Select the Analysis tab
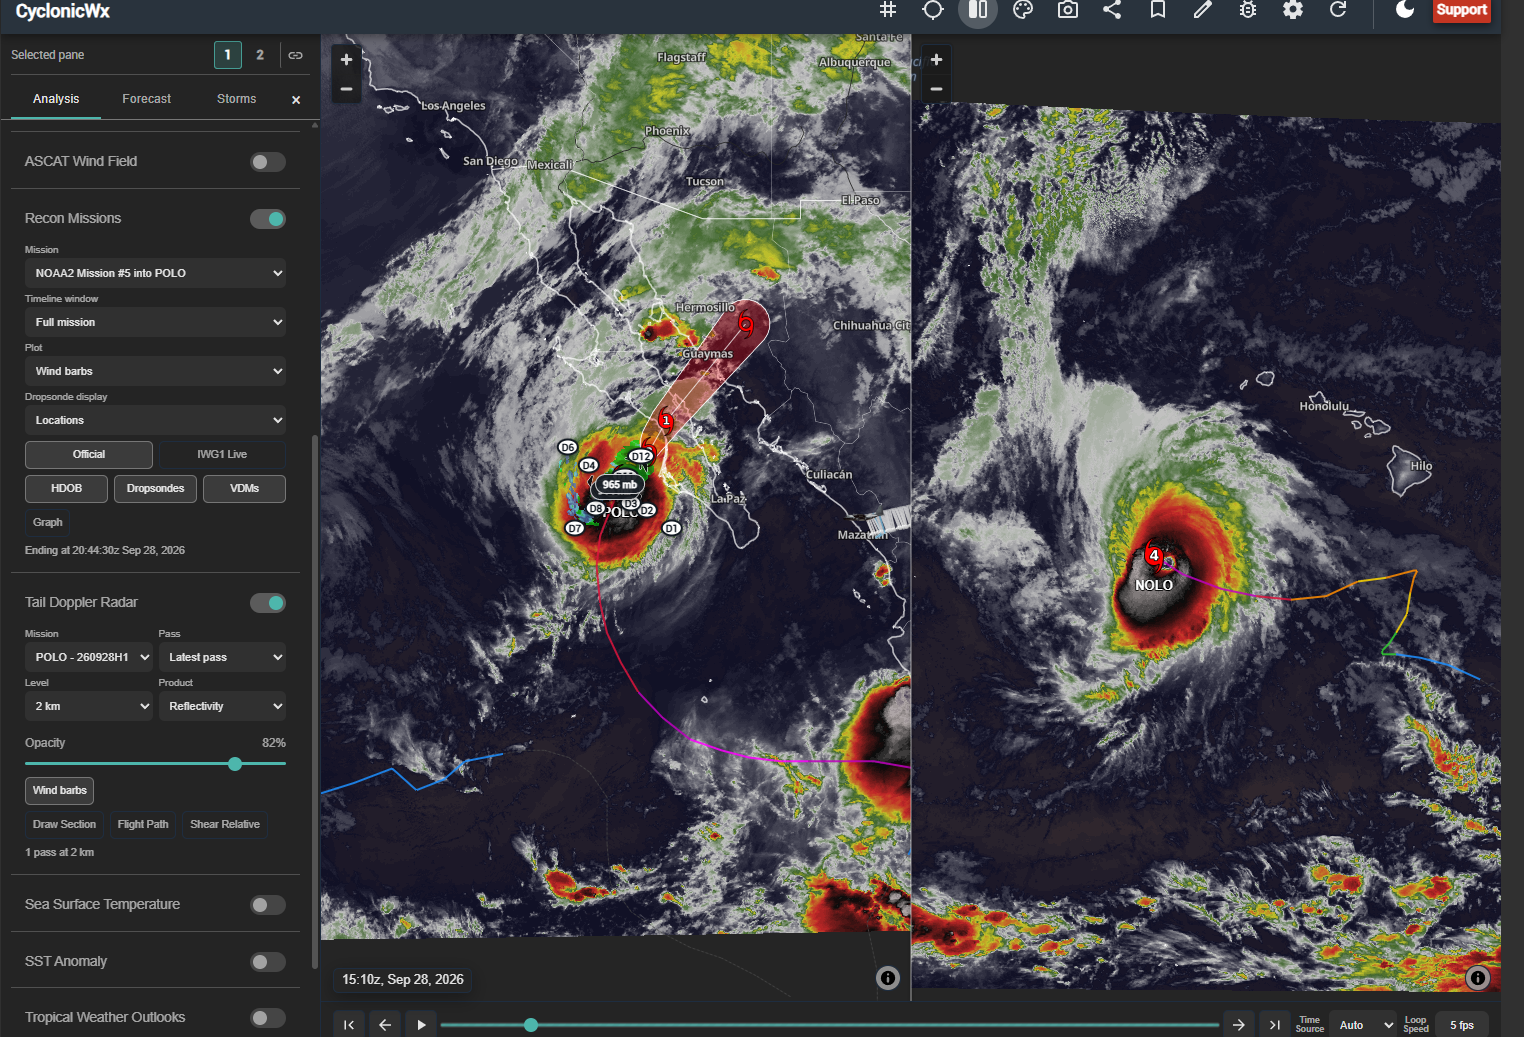 [56, 99]
